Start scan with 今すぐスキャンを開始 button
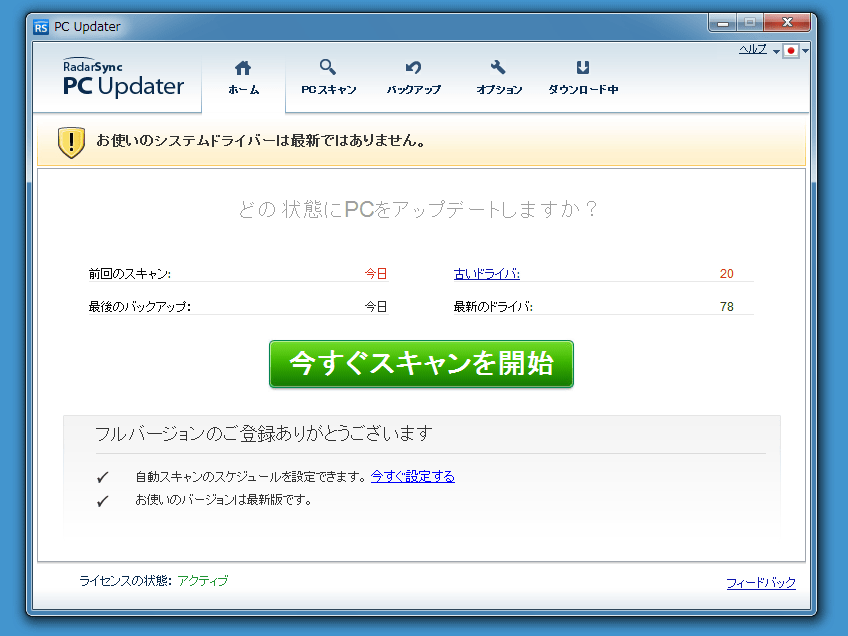Image resolution: width=848 pixels, height=636 pixels. click(421, 364)
